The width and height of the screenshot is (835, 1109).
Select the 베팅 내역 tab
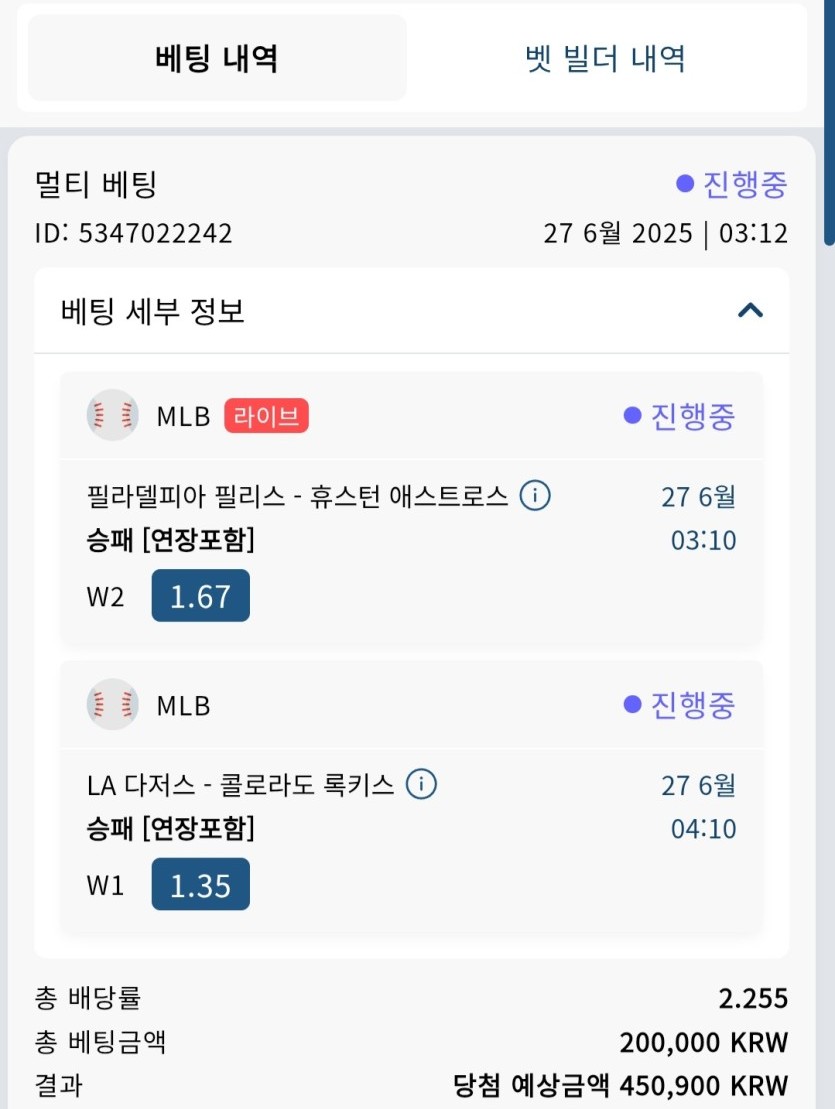coord(217,58)
